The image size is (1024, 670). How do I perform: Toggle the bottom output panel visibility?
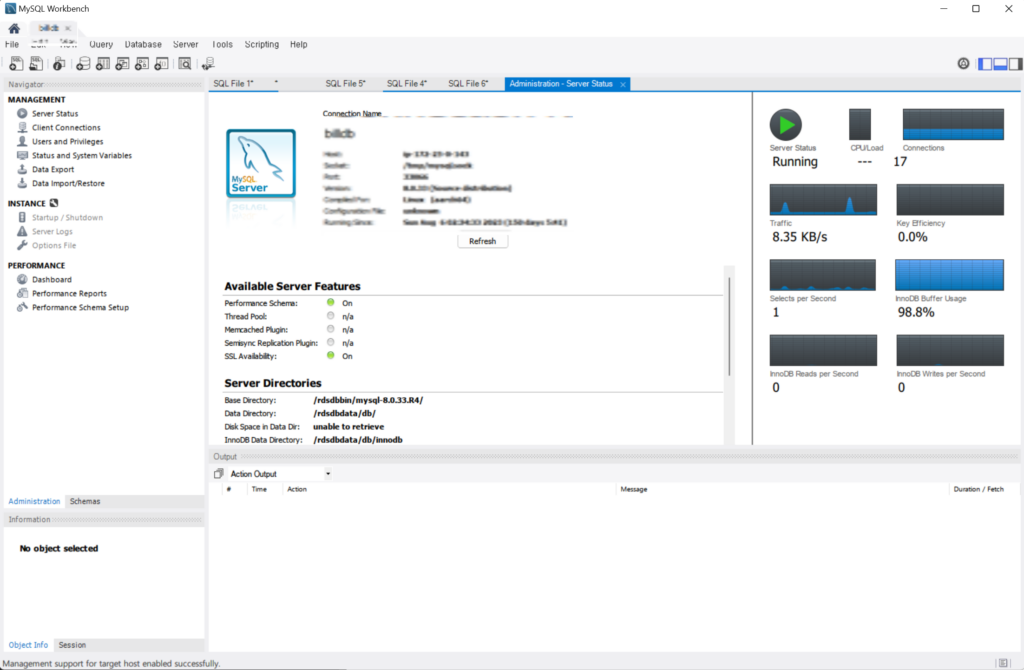[1000, 63]
